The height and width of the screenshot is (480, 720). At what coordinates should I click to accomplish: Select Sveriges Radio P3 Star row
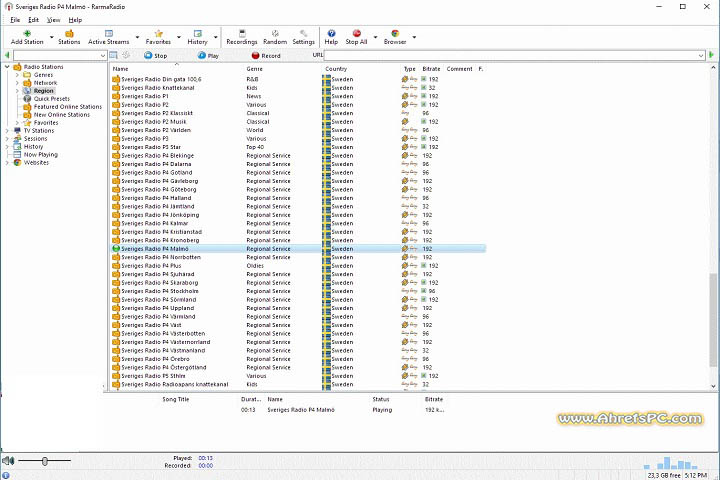tap(298, 147)
